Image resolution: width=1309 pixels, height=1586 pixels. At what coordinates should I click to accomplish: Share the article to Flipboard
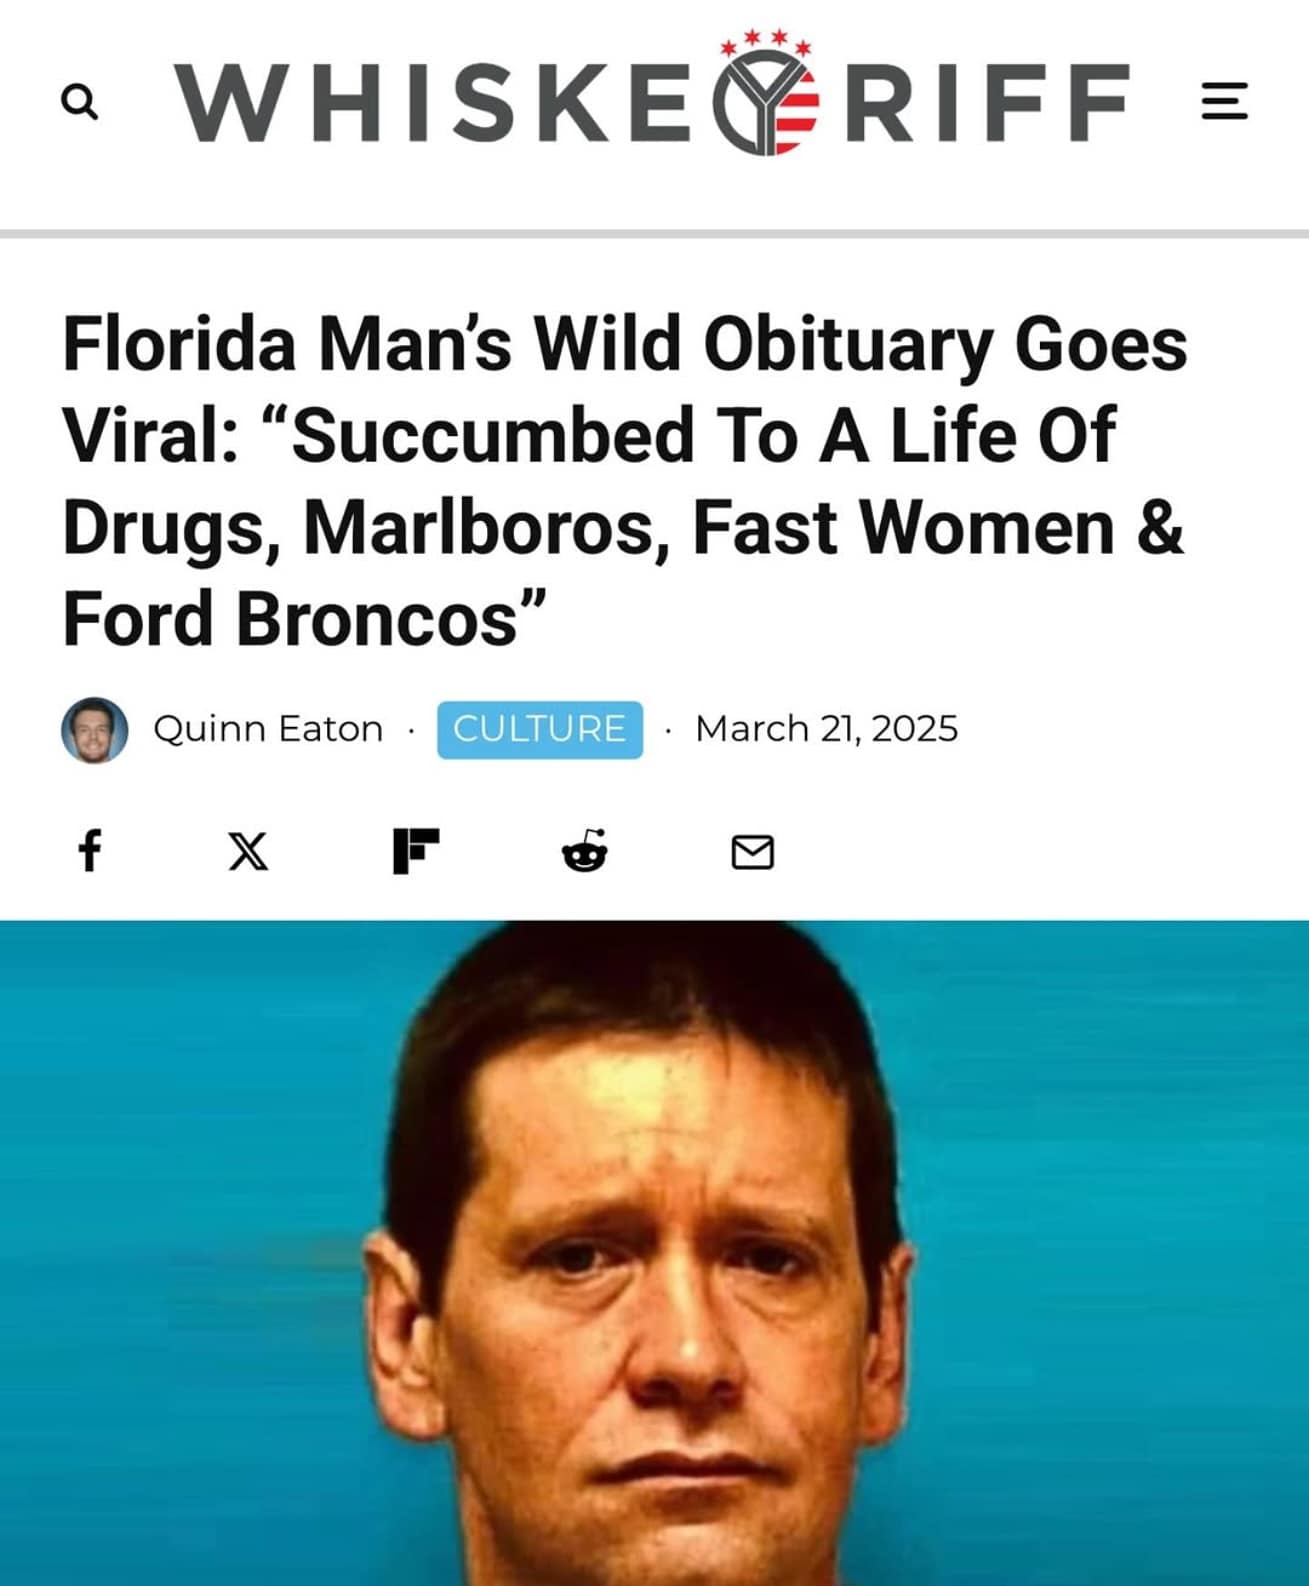416,851
